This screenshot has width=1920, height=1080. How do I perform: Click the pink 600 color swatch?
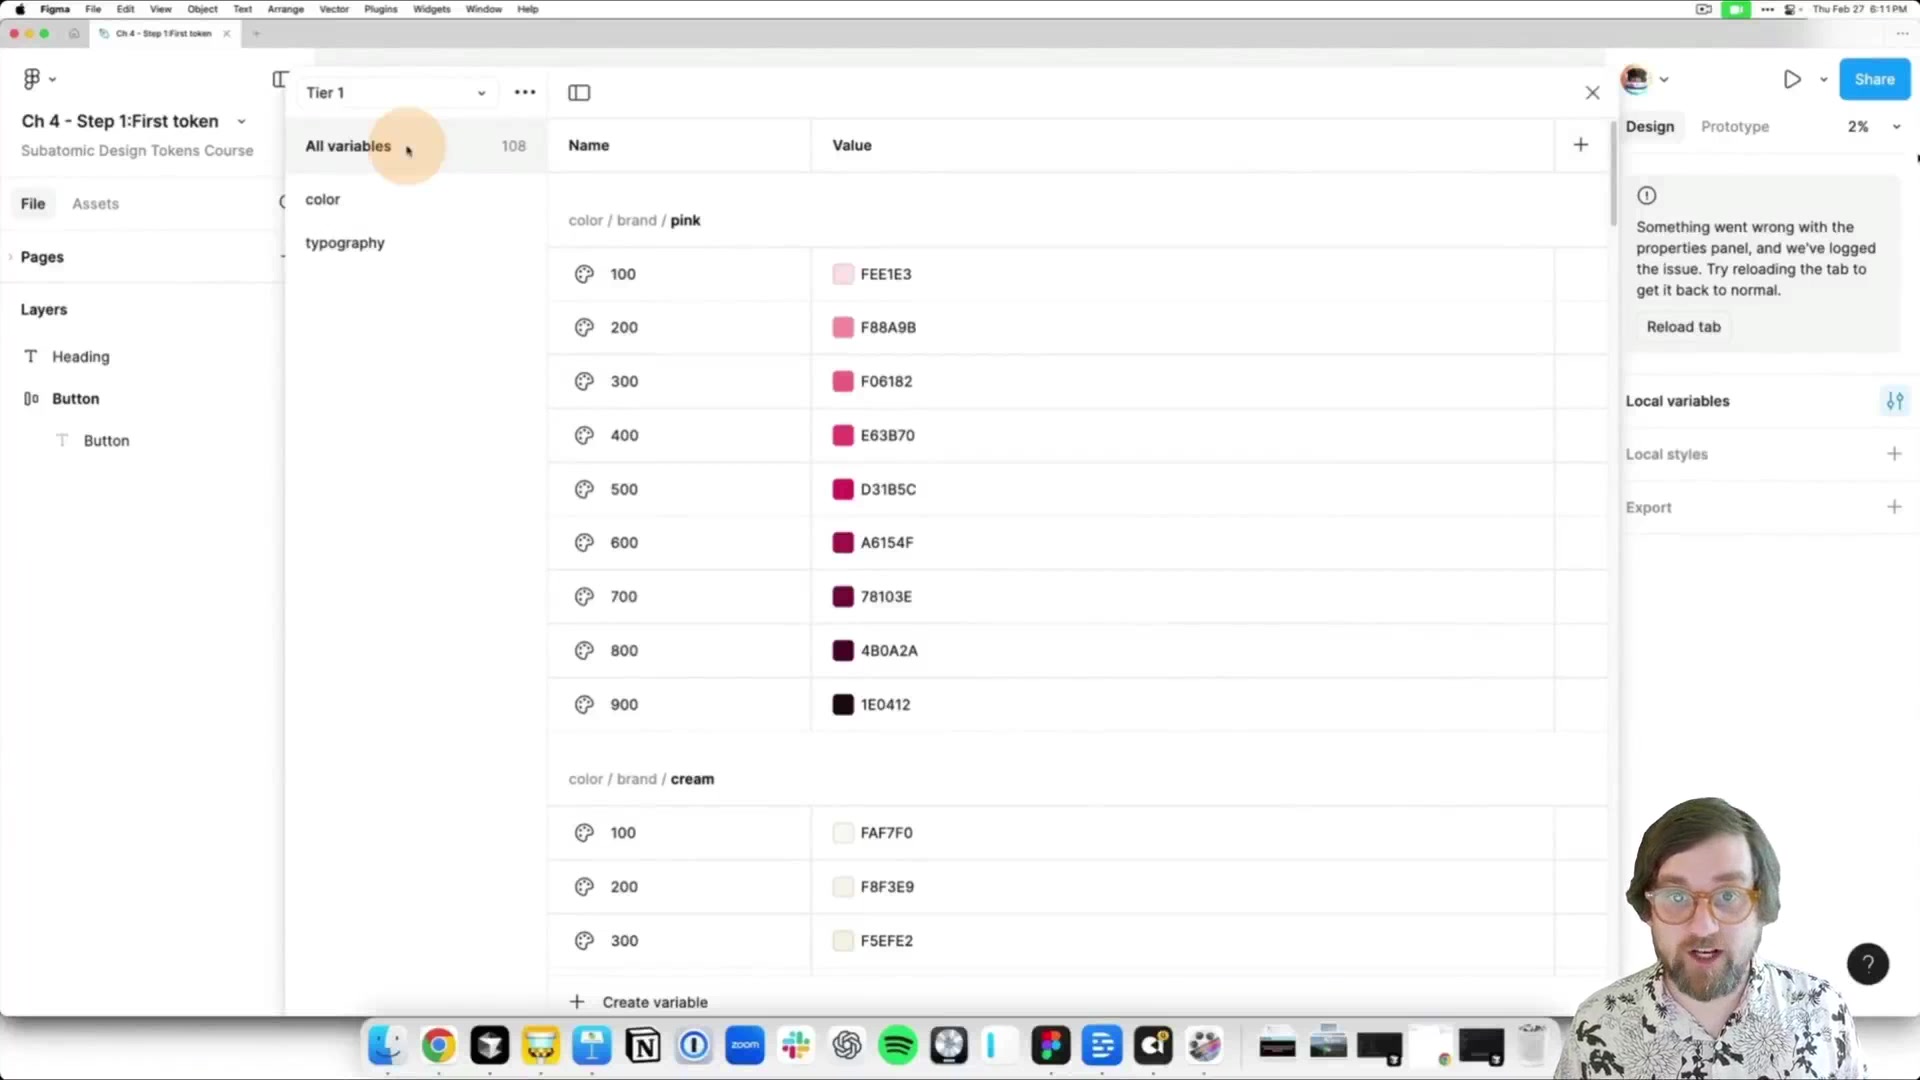pos(843,542)
